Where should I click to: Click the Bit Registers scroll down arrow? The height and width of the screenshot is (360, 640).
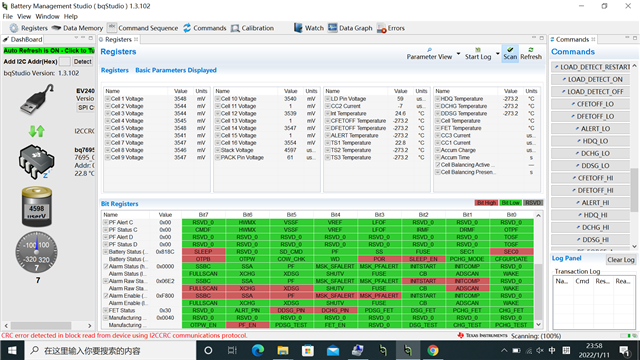point(538,324)
